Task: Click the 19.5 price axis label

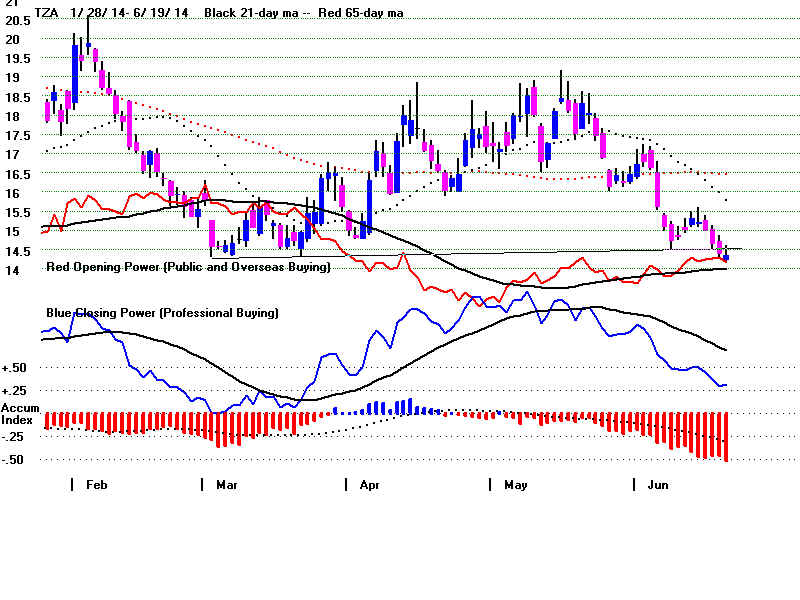Action: (18, 59)
